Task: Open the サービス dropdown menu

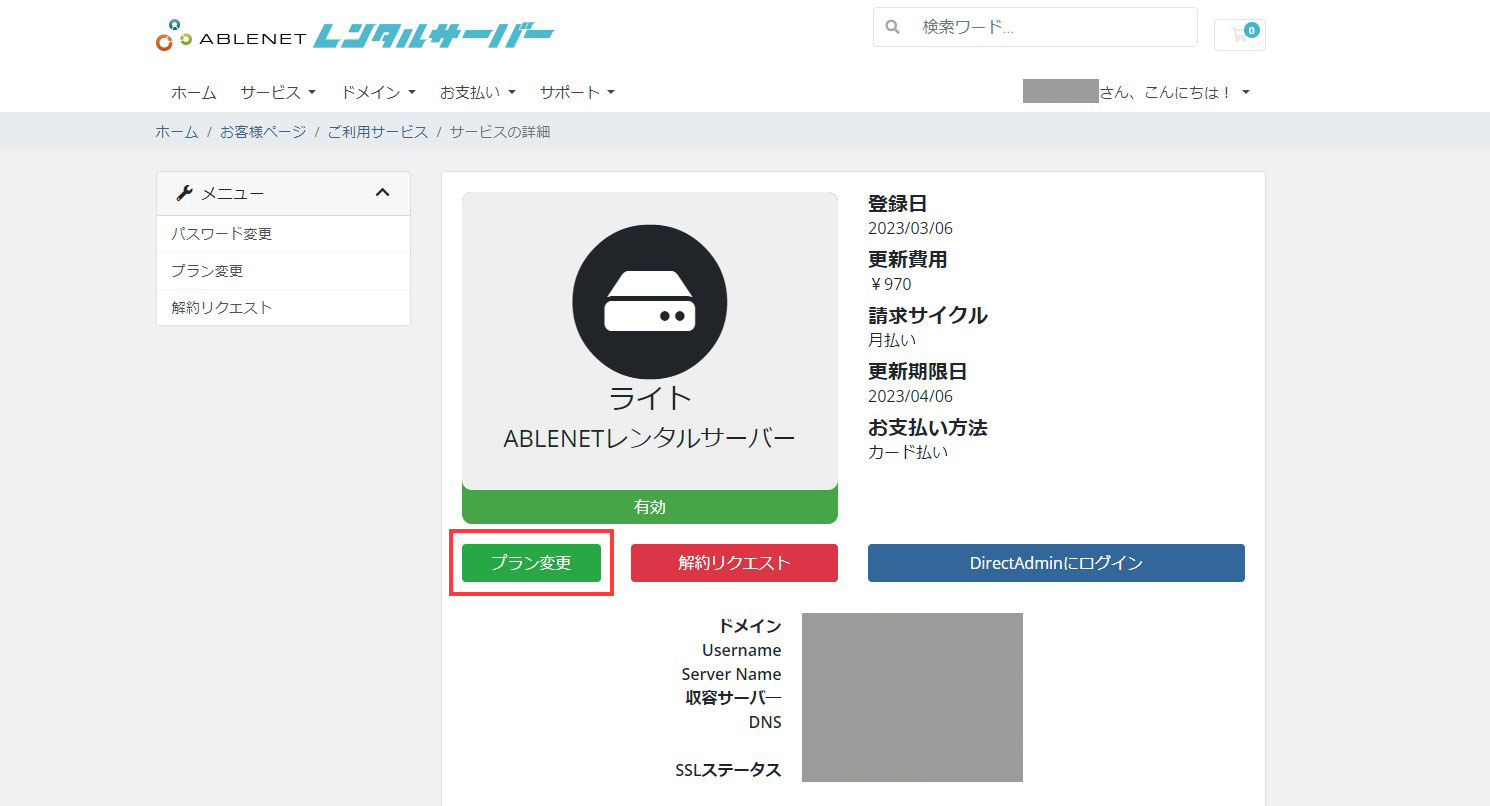Action: point(277,92)
